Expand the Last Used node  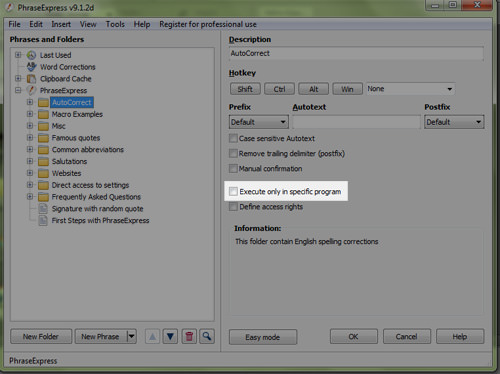tap(18, 55)
